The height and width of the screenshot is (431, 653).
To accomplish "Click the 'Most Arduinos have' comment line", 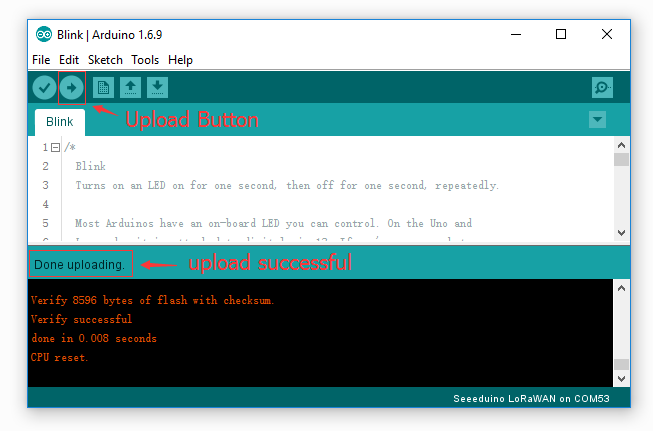I will (x=274, y=224).
